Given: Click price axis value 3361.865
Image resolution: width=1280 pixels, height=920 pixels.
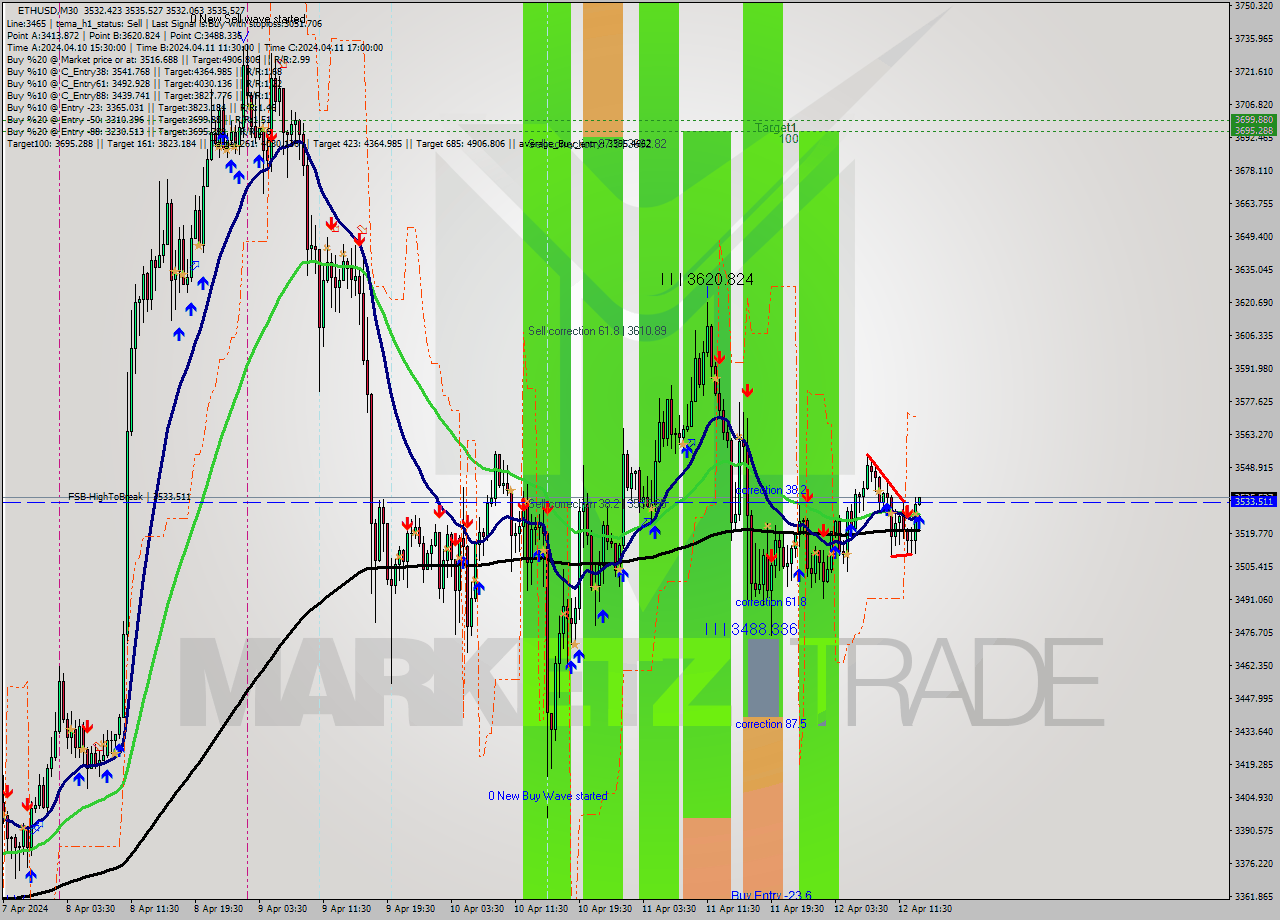Looking at the screenshot, I should pos(1253,897).
